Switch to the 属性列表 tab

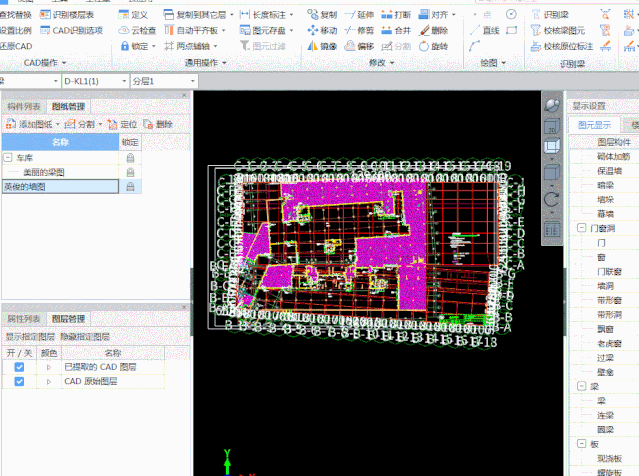click(x=24, y=319)
